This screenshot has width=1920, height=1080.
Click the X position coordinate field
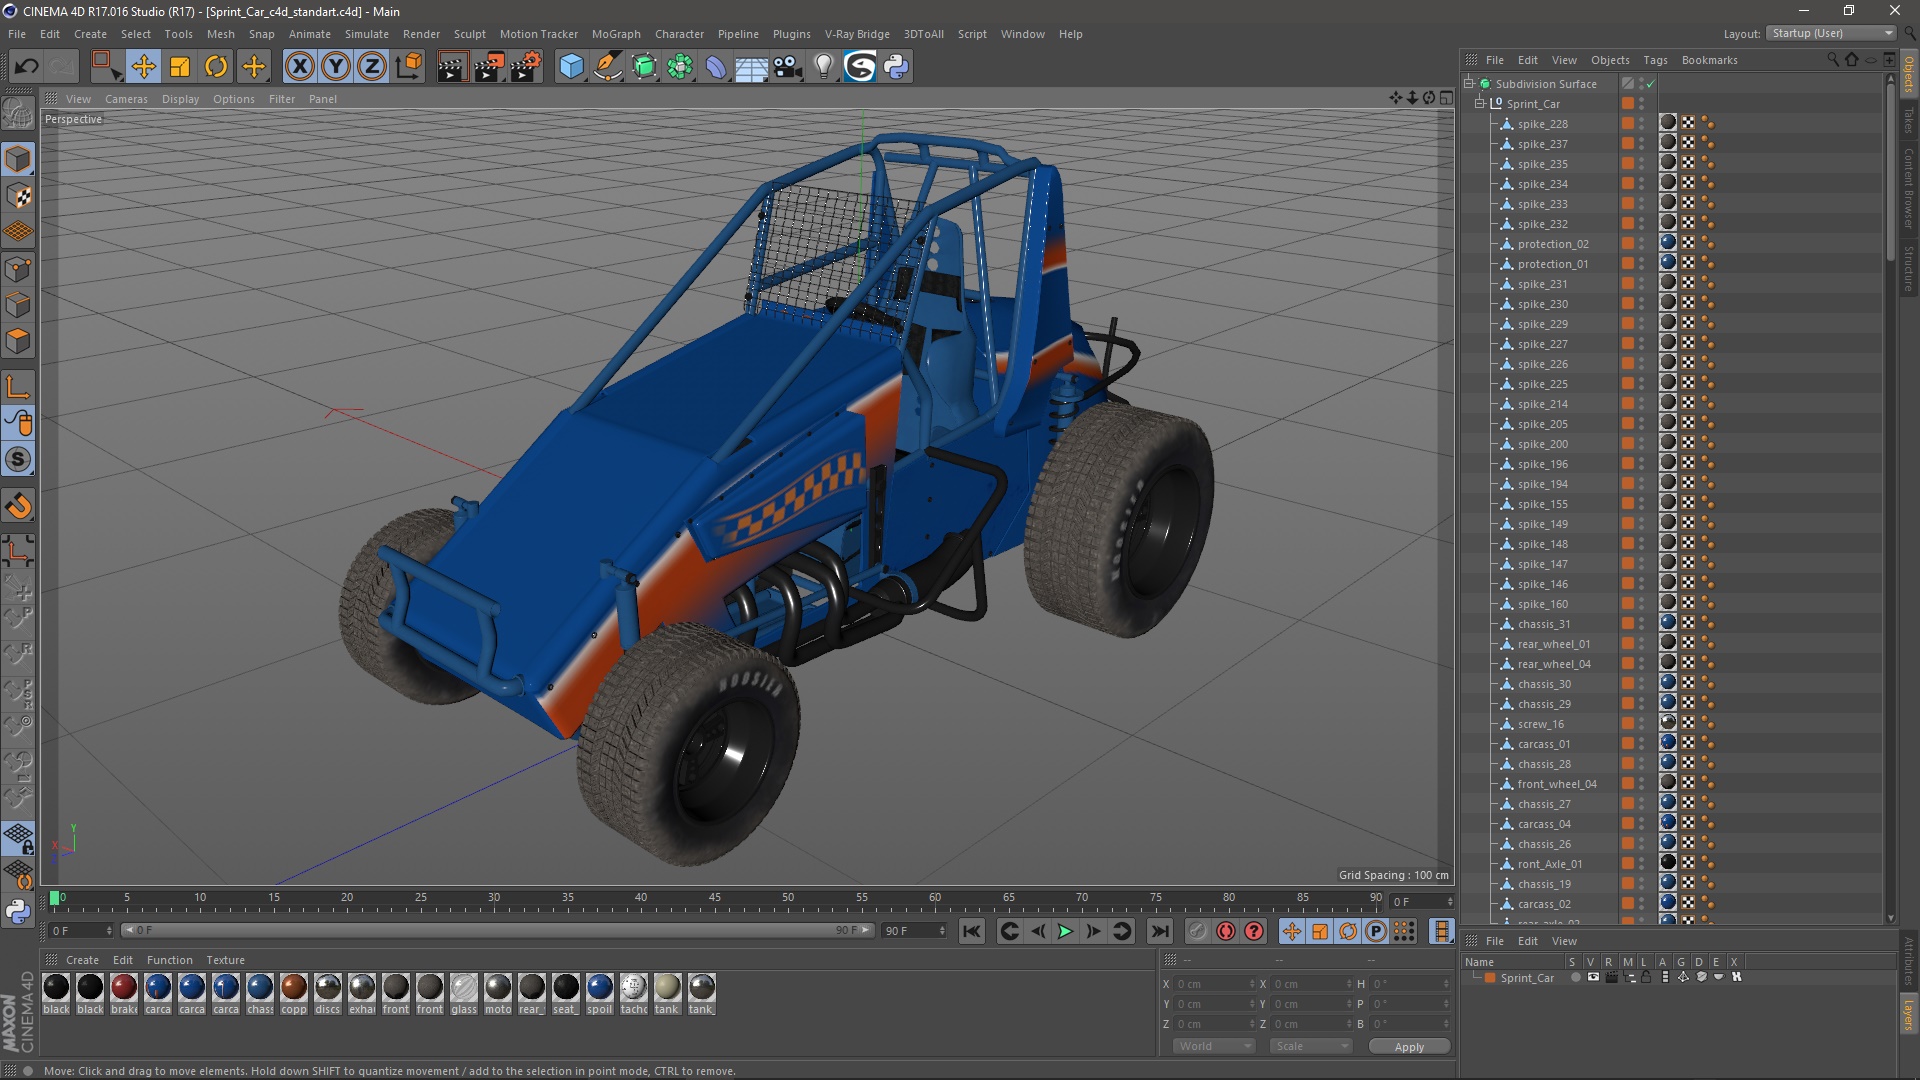point(1214,984)
